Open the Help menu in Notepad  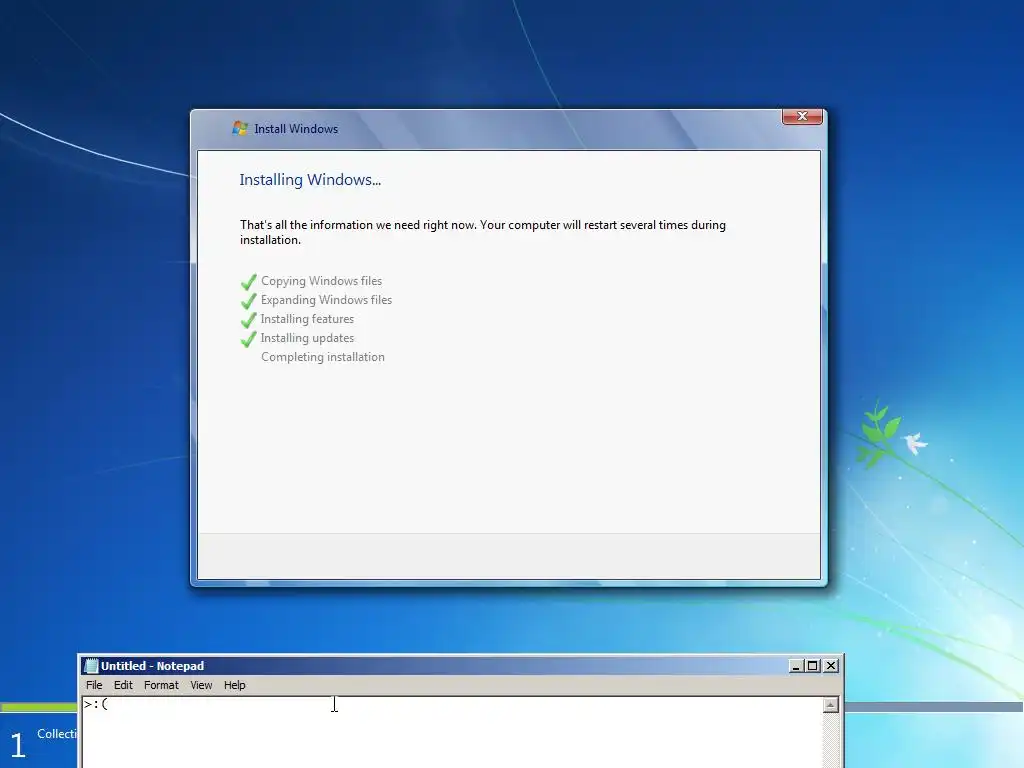pyautogui.click(x=234, y=685)
